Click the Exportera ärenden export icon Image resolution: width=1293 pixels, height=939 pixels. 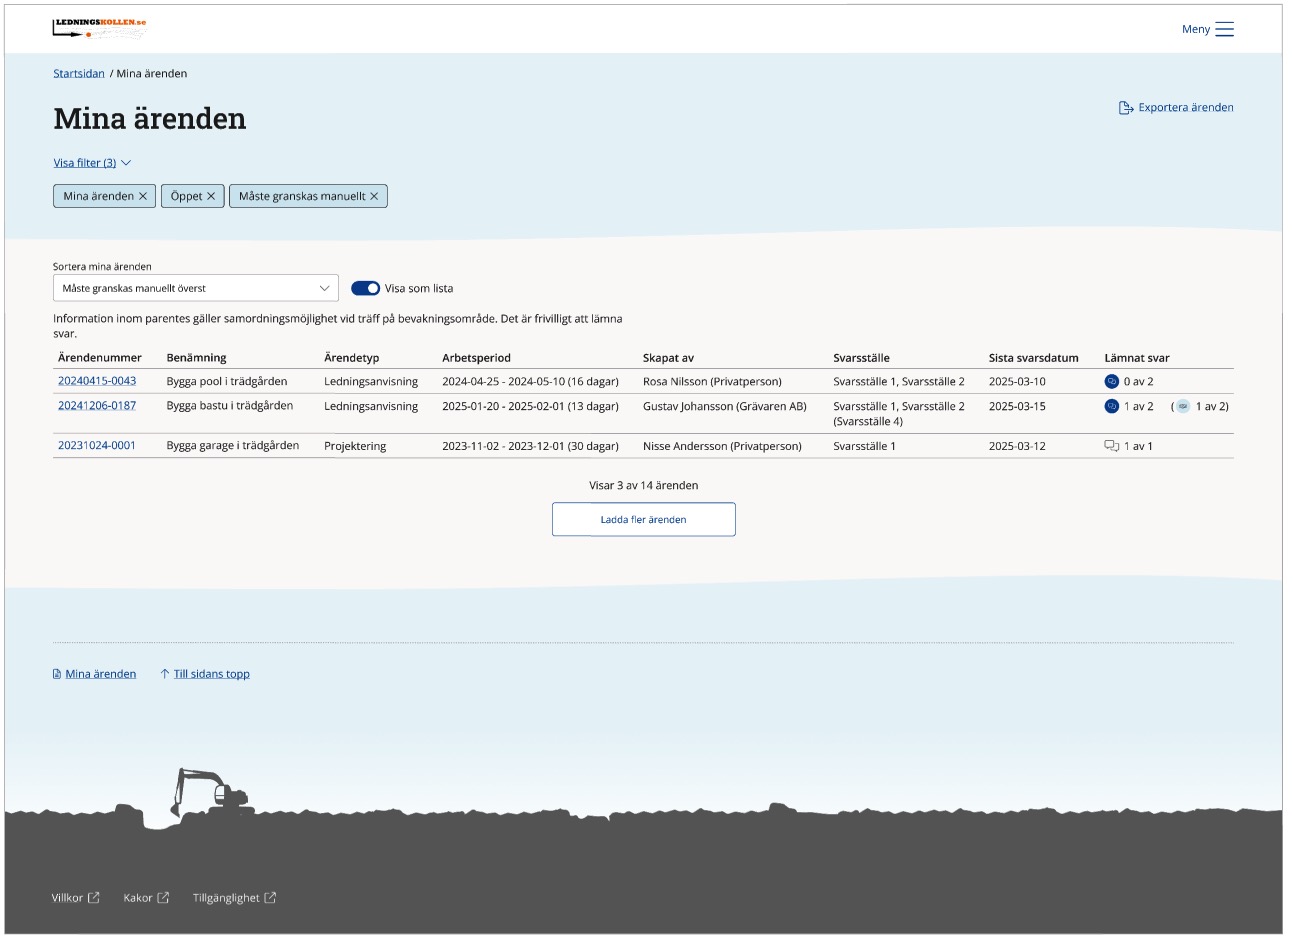1125,107
